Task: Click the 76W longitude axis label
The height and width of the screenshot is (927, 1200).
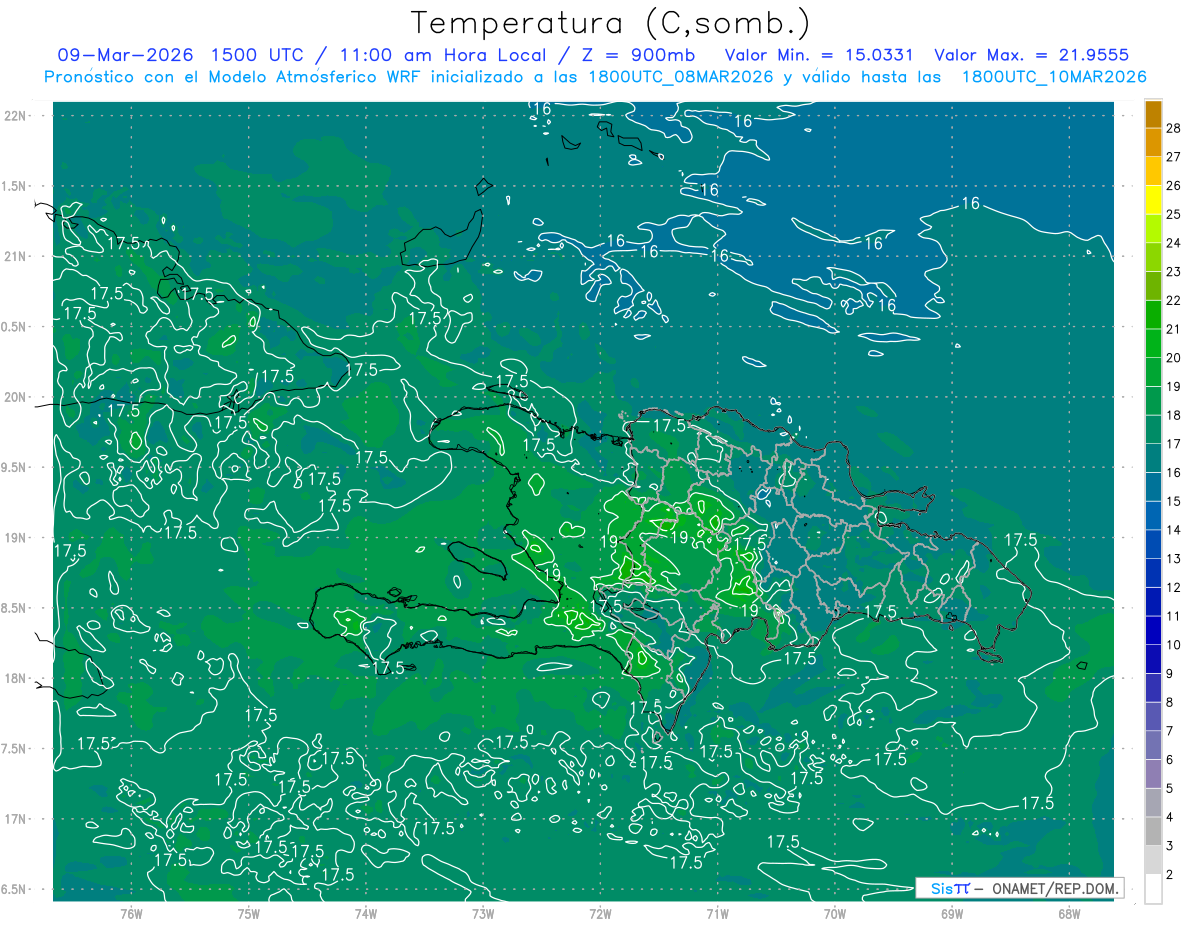Action: [x=131, y=914]
